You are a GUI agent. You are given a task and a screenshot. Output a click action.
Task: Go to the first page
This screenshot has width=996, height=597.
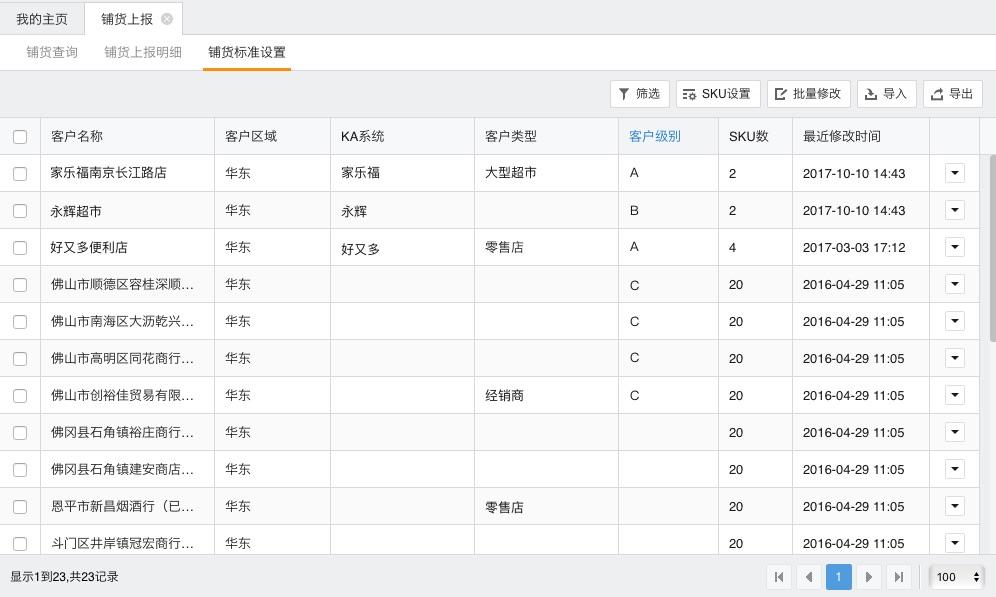(x=779, y=577)
